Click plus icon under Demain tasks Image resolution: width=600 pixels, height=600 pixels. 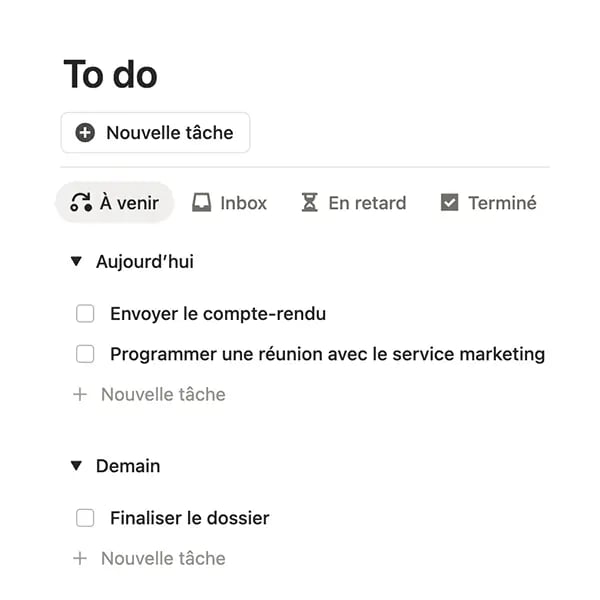[x=80, y=558]
